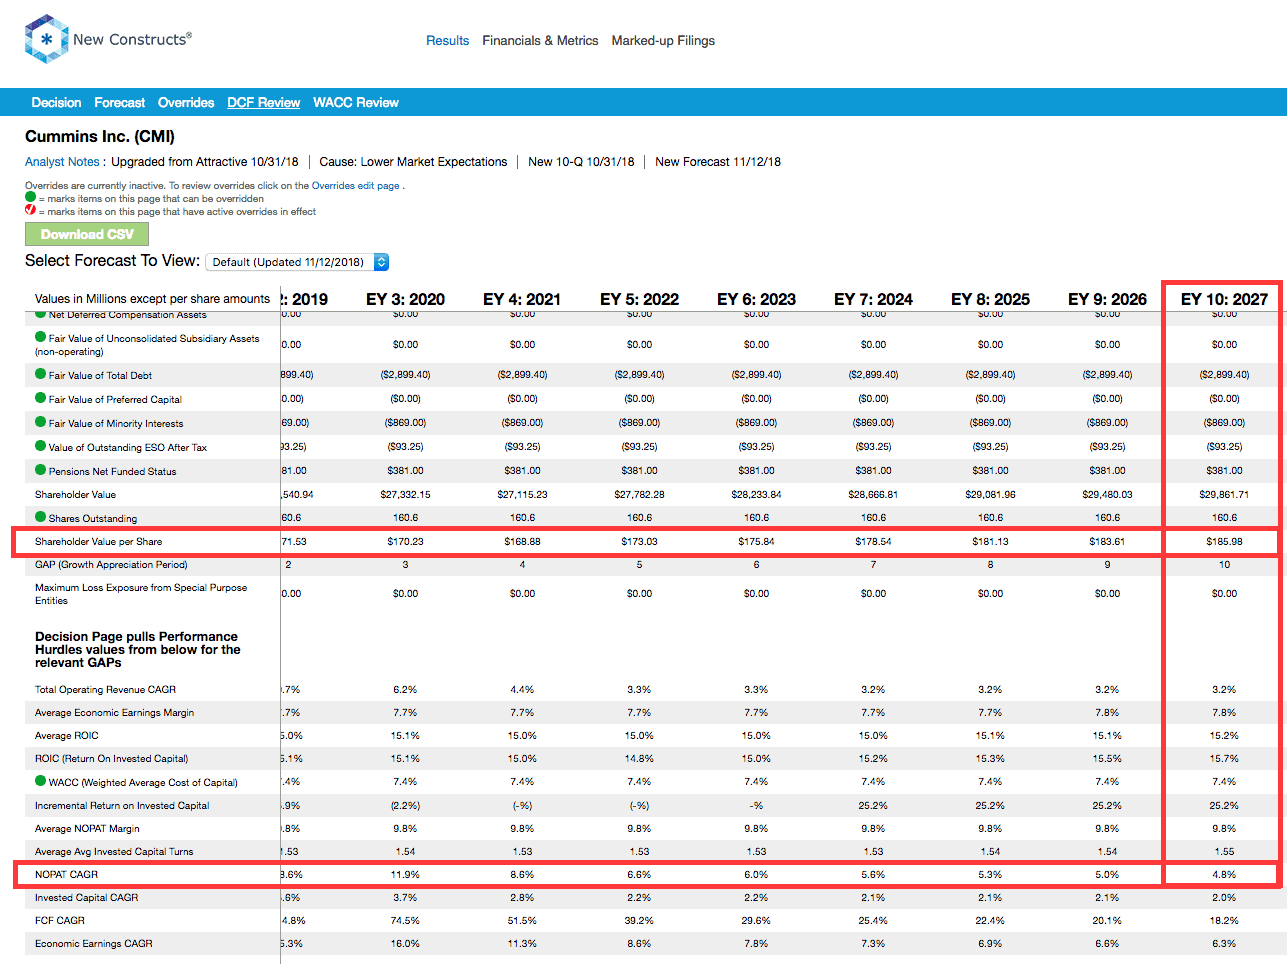This screenshot has width=1287, height=964.
Task: Click the $170.23 value under EY 3: 2020
Action: (x=405, y=541)
